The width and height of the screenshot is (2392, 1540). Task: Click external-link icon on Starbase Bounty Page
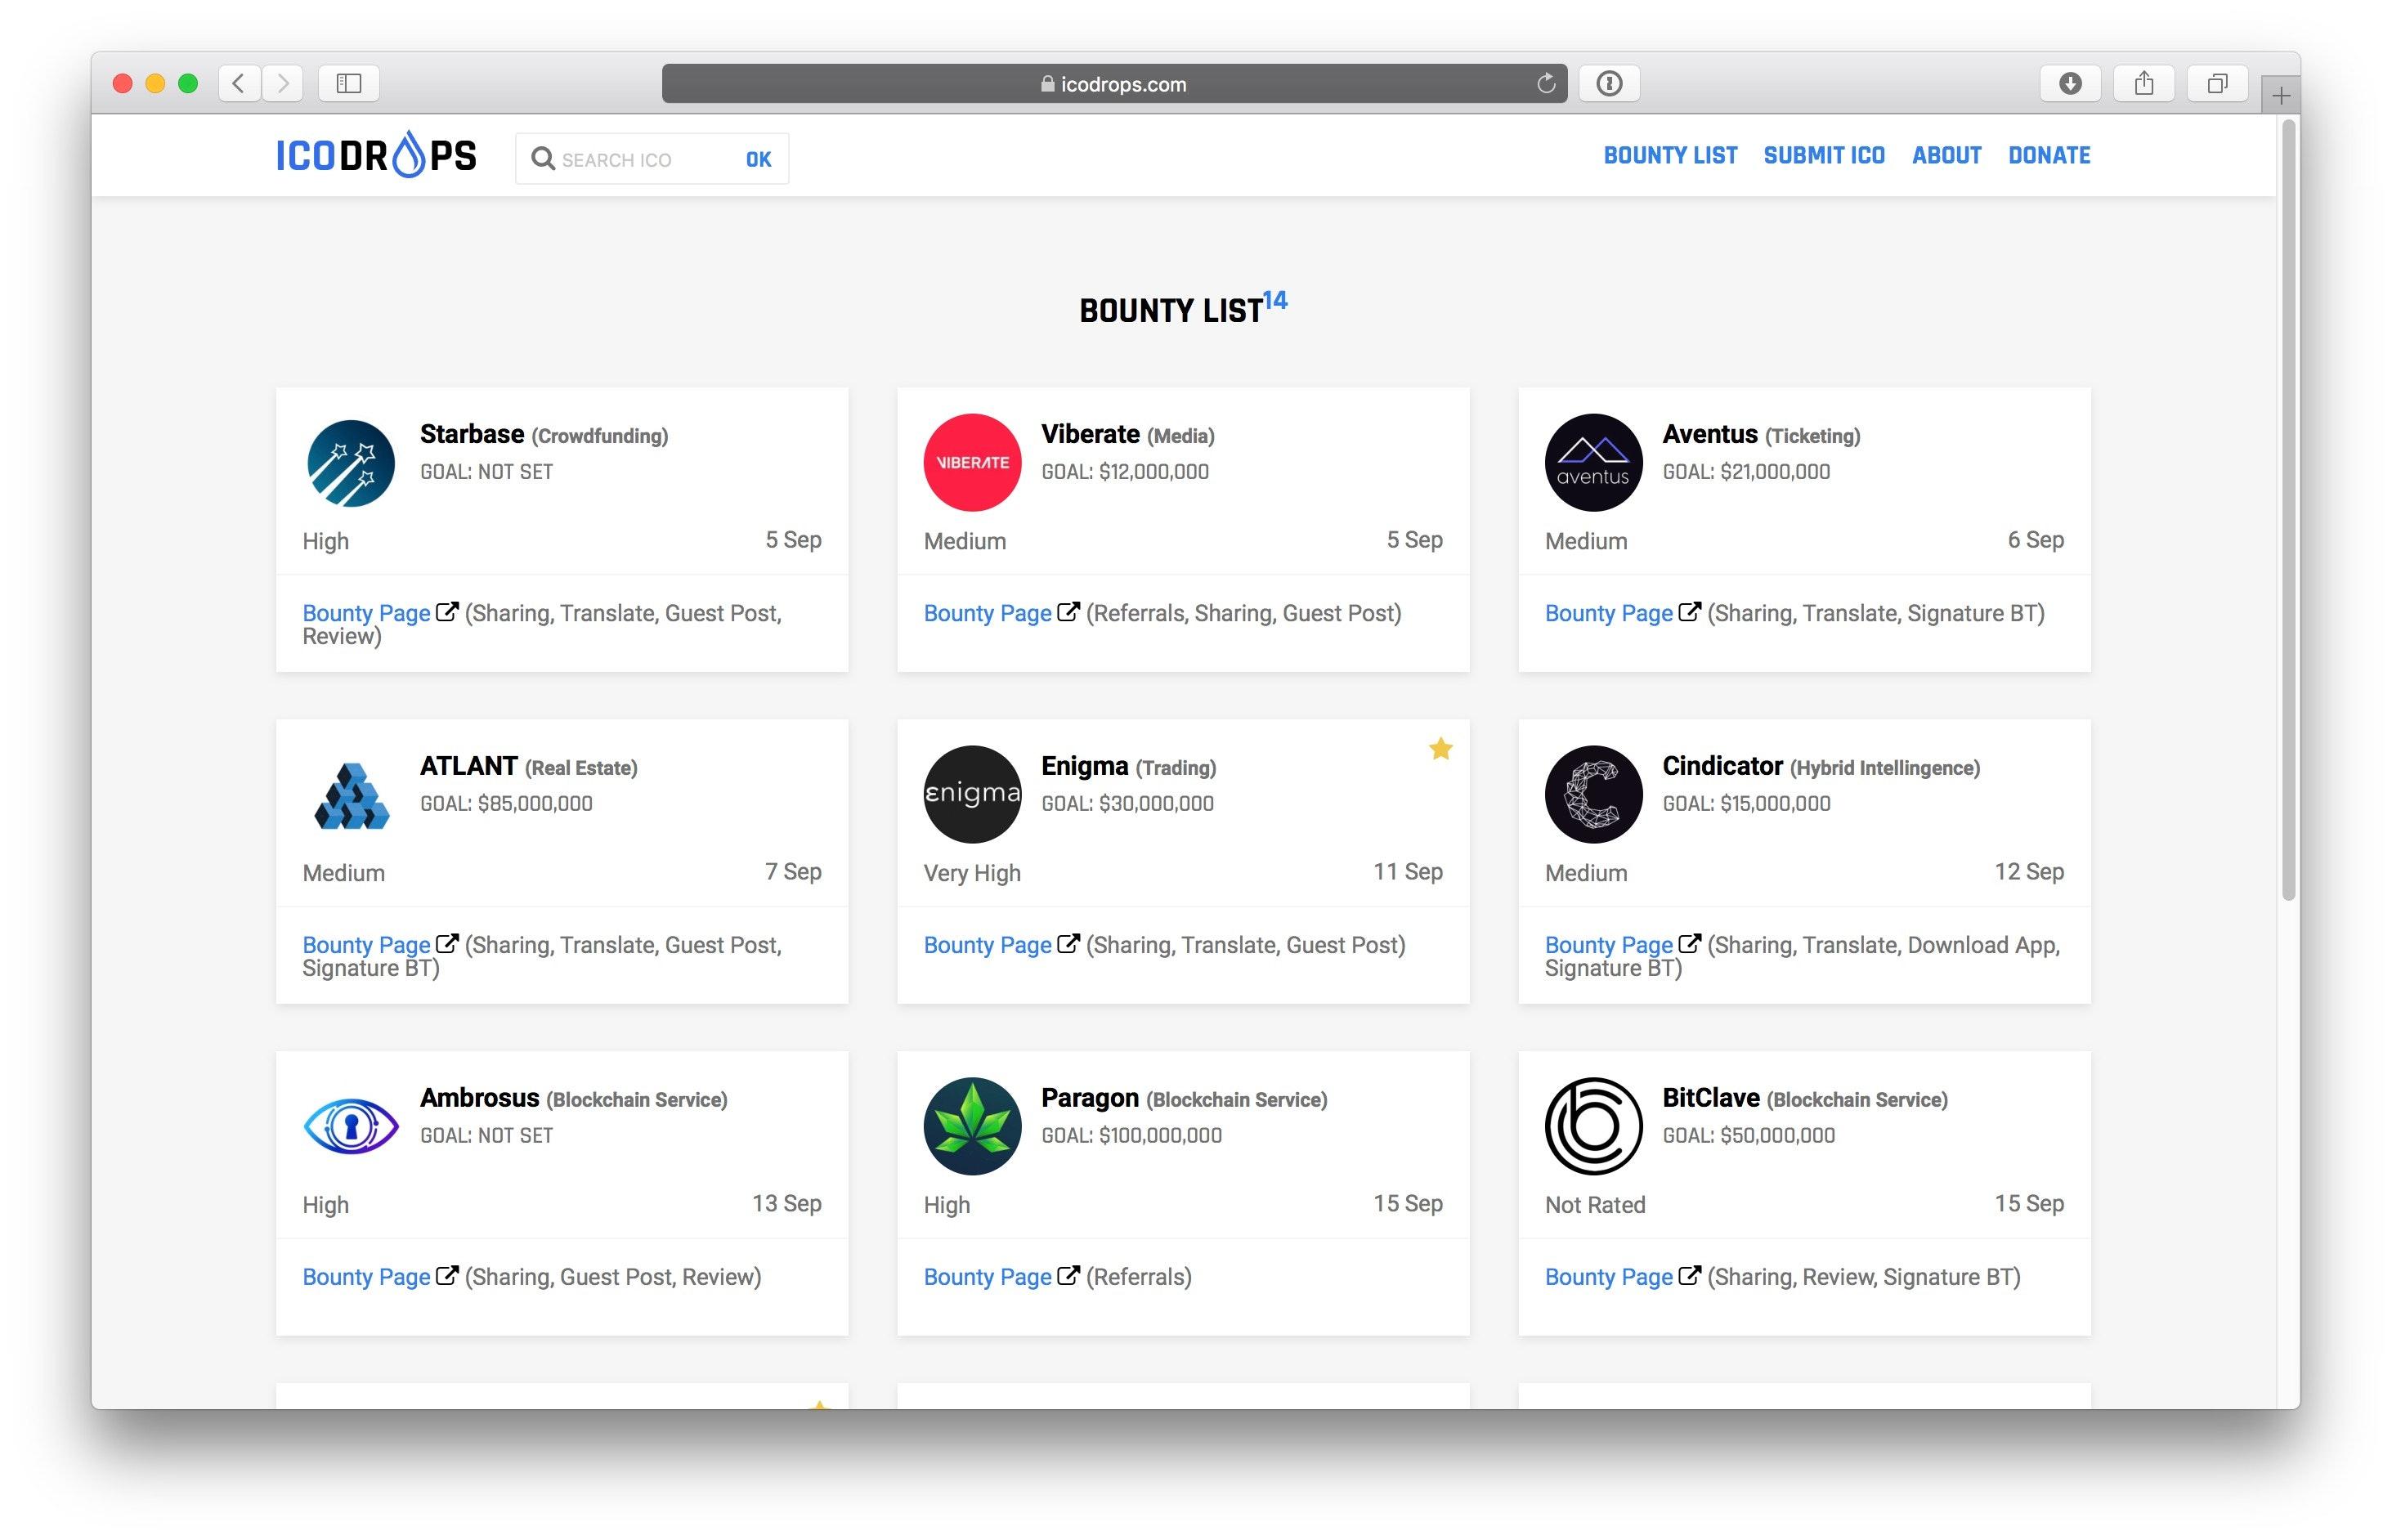[x=447, y=612]
